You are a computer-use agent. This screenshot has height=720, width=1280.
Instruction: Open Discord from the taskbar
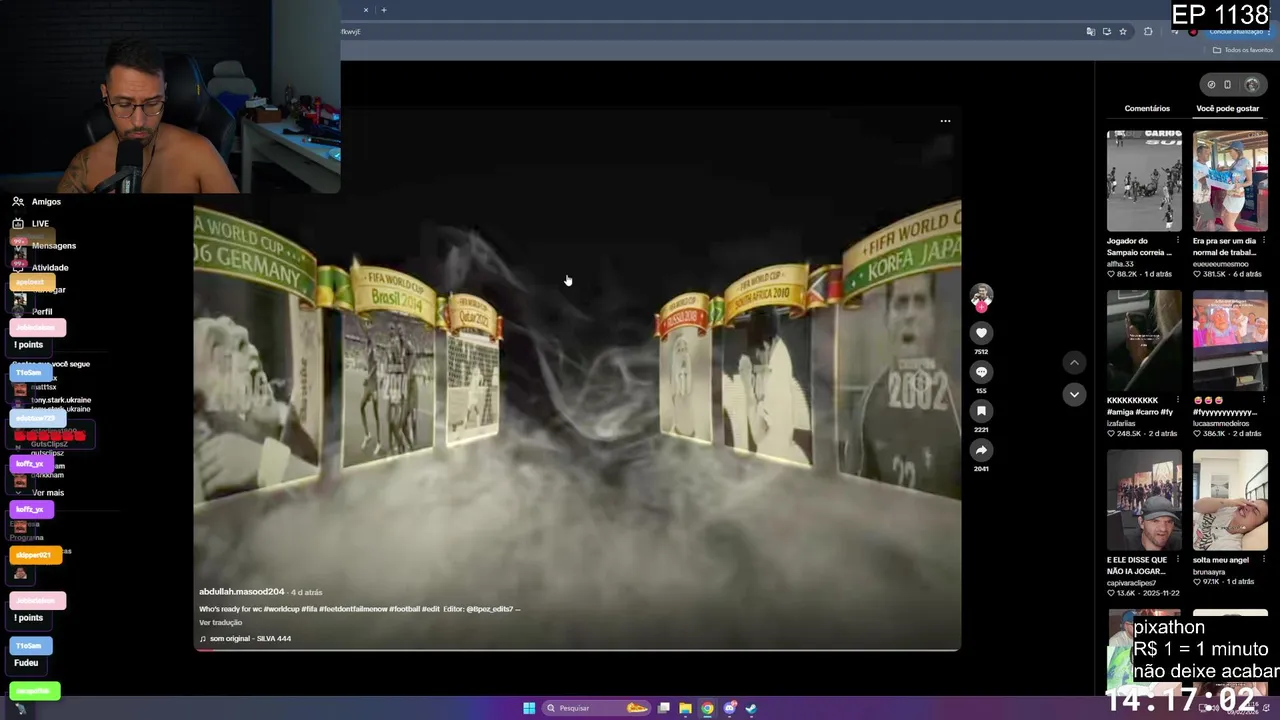point(729,708)
